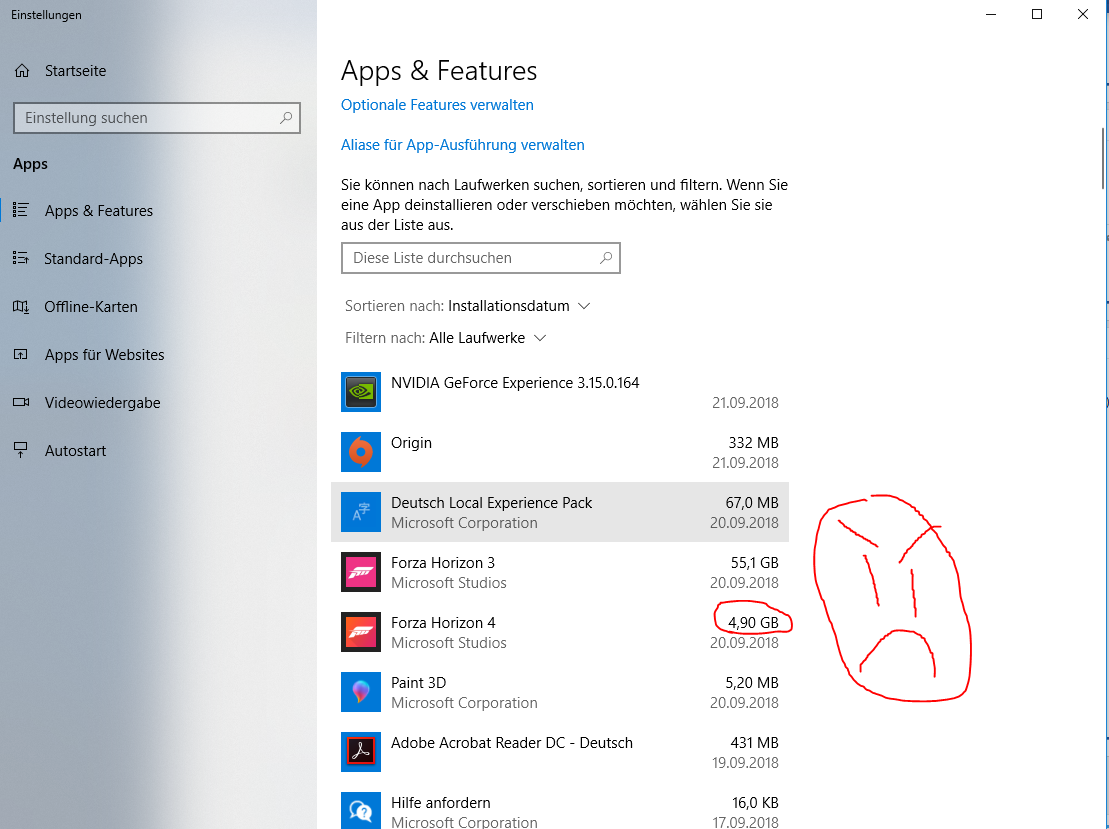The width and height of the screenshot is (1109, 829).
Task: Click the NVIDIA GeForce Experience app icon
Action: pos(361,392)
